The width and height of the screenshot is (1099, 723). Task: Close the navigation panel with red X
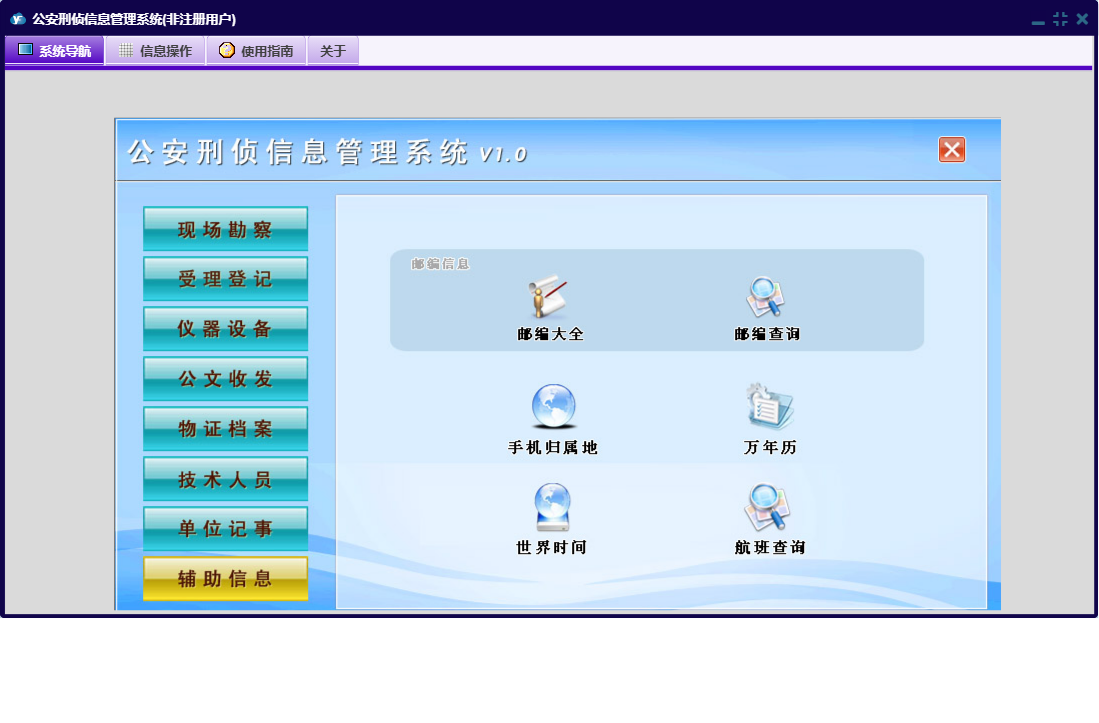951,150
